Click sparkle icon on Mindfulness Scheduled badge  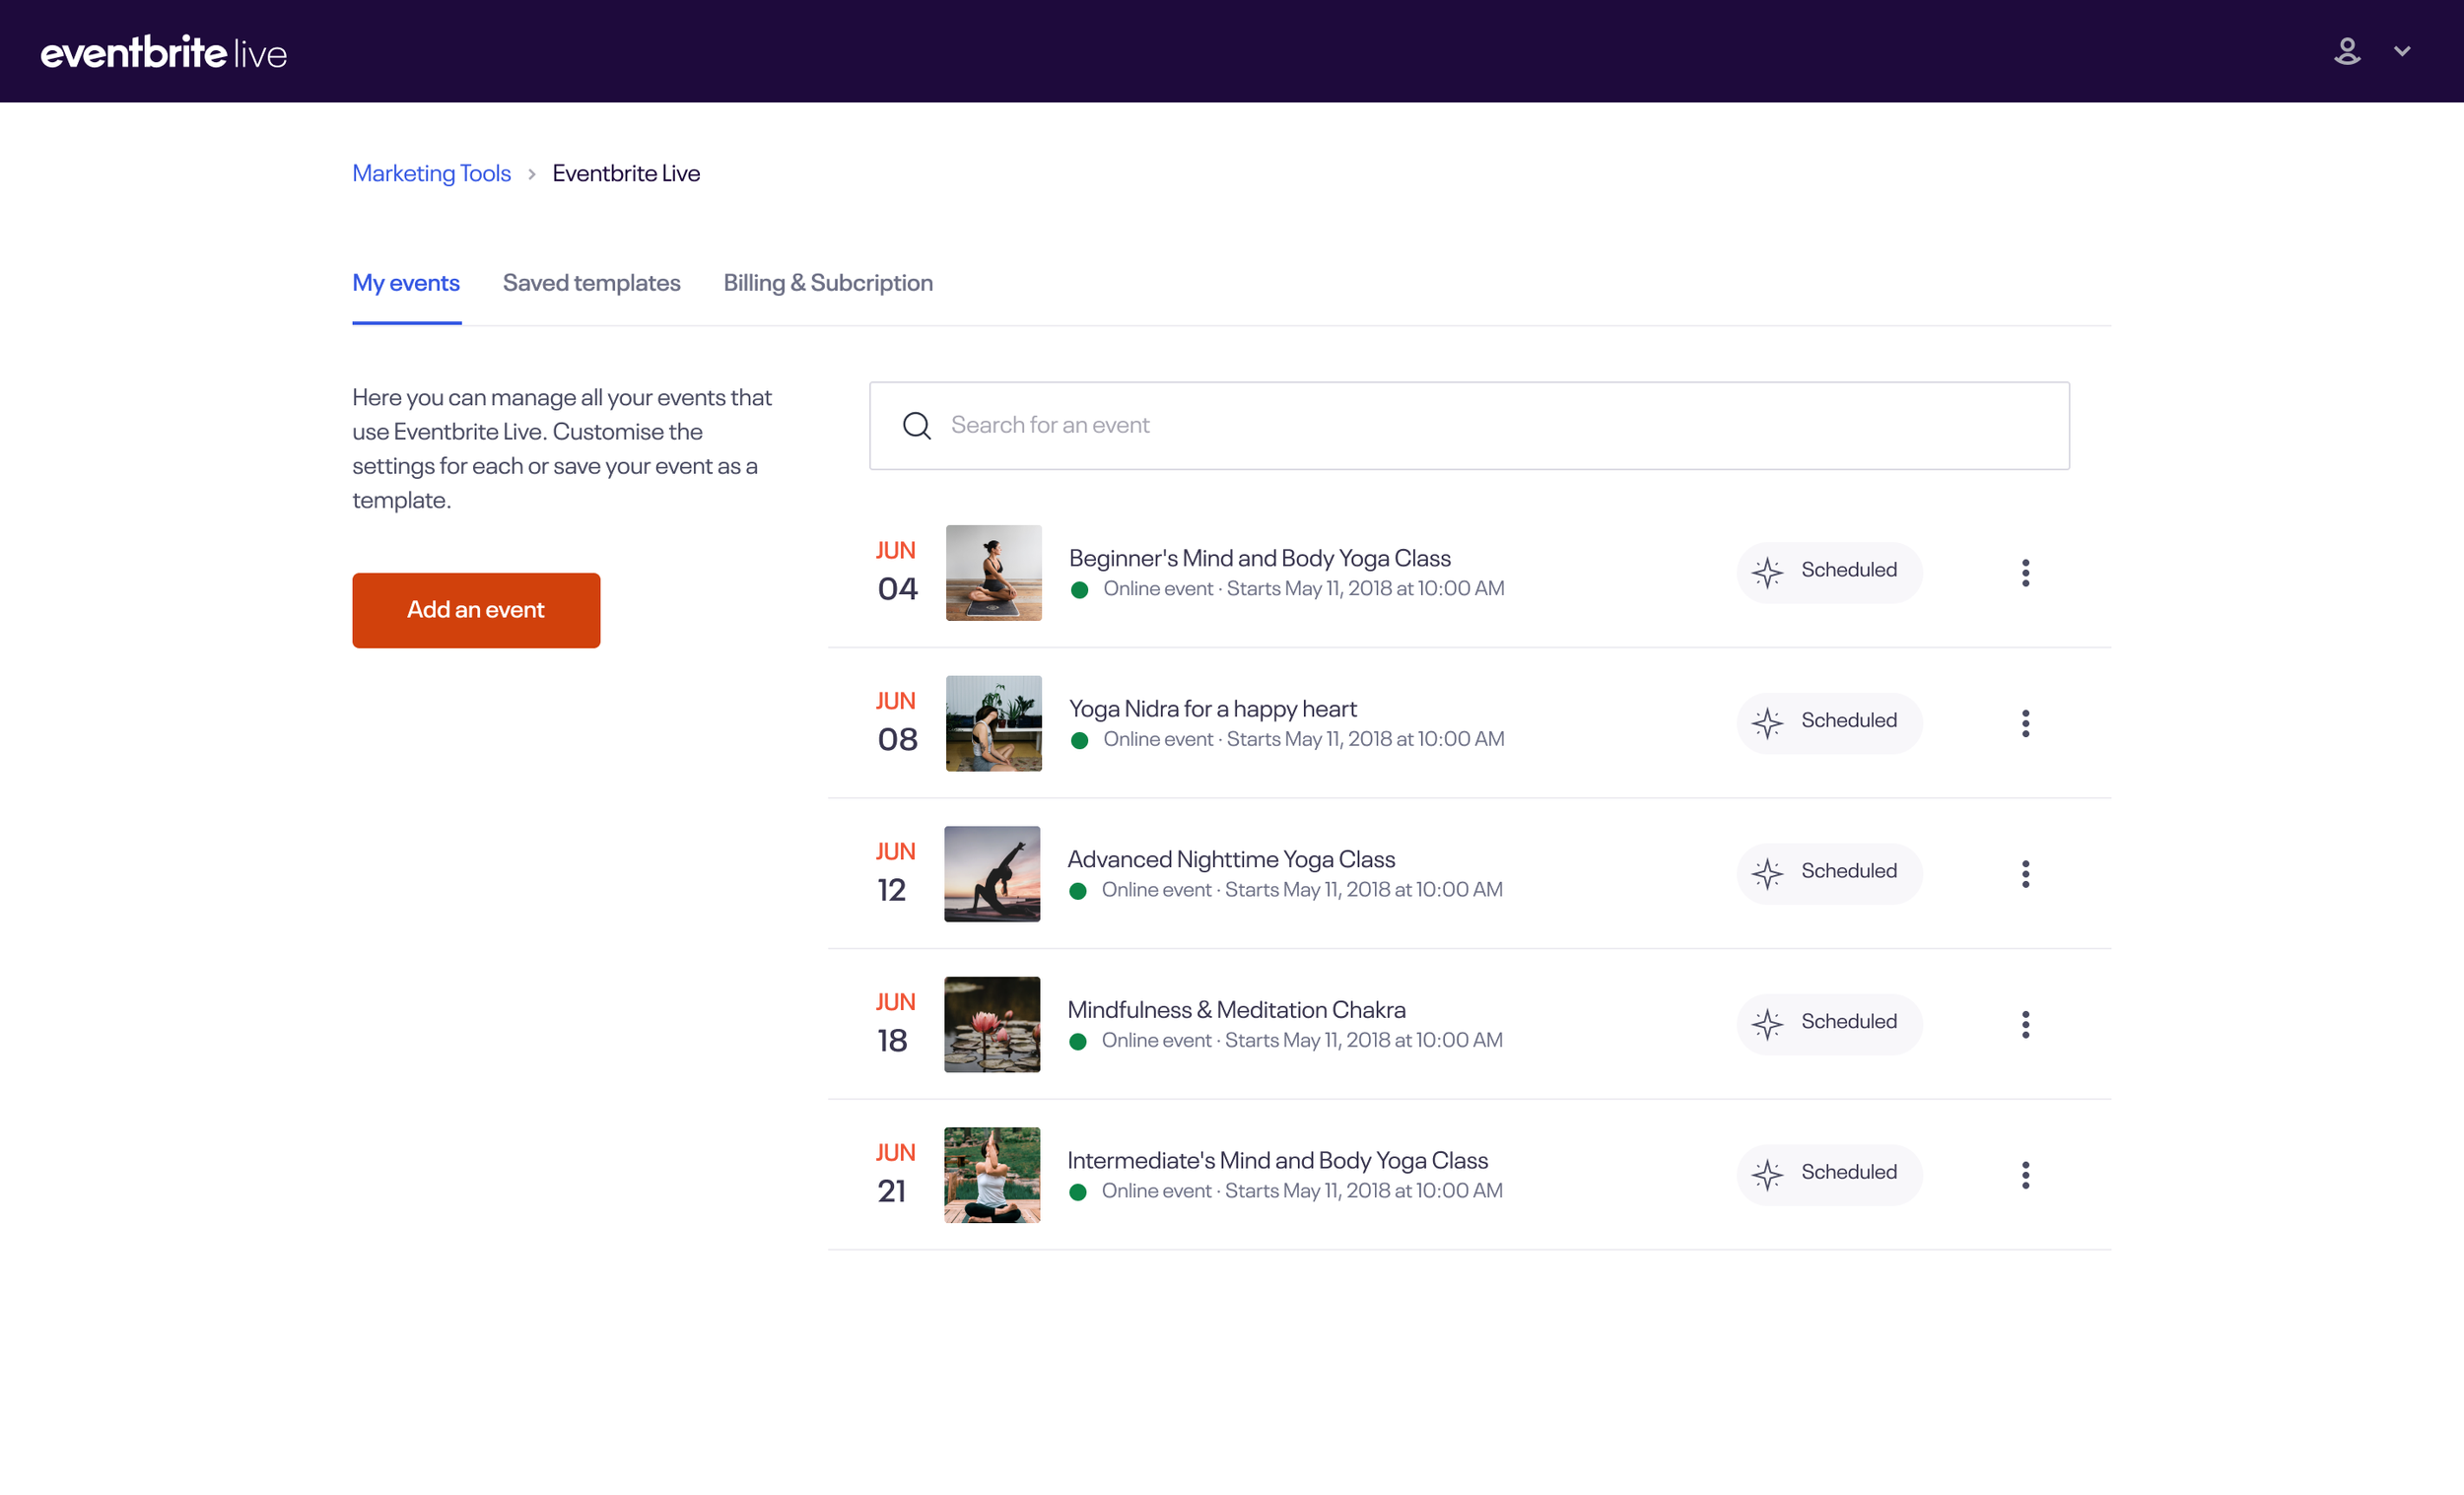coord(1767,1024)
